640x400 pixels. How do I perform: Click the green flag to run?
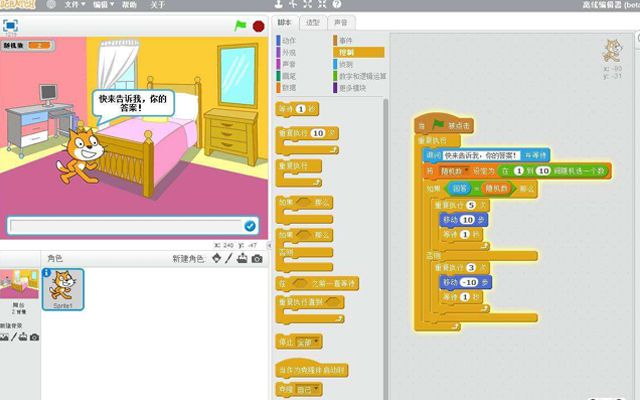[x=239, y=26]
